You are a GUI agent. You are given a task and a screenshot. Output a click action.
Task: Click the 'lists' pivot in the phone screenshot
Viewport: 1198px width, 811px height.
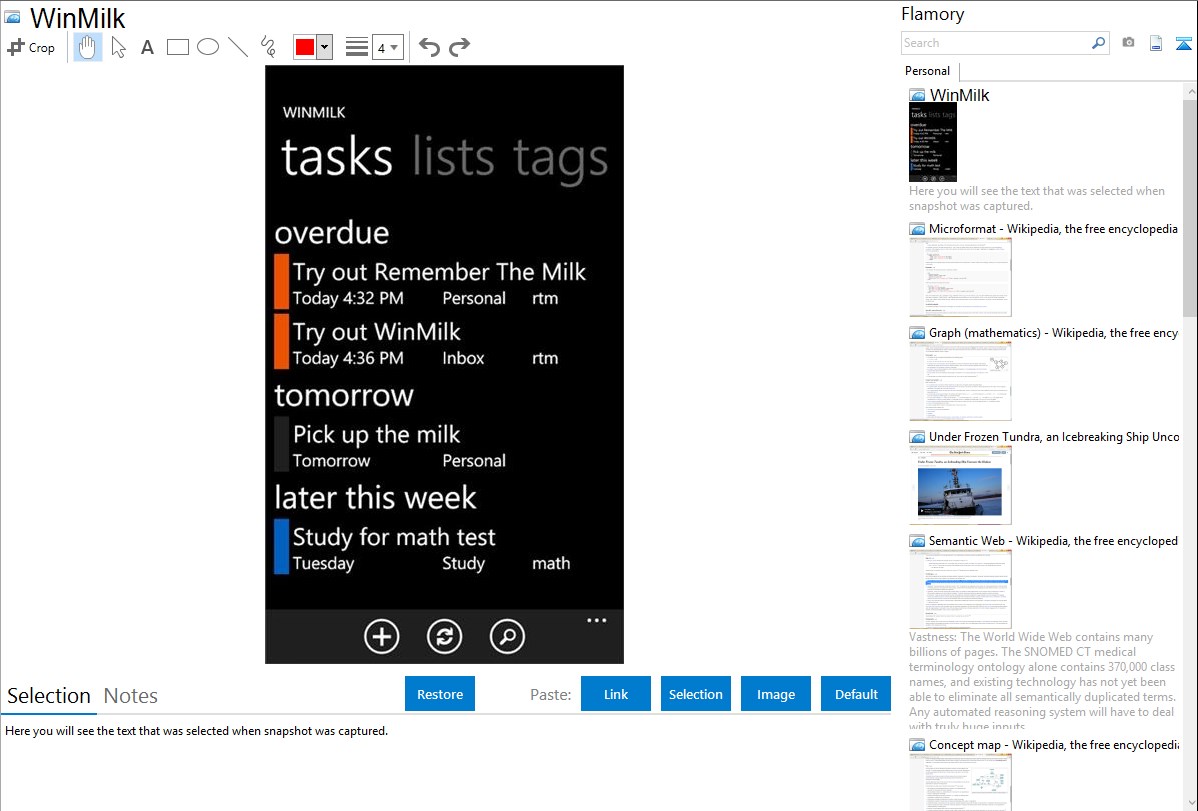pyautogui.click(x=453, y=157)
